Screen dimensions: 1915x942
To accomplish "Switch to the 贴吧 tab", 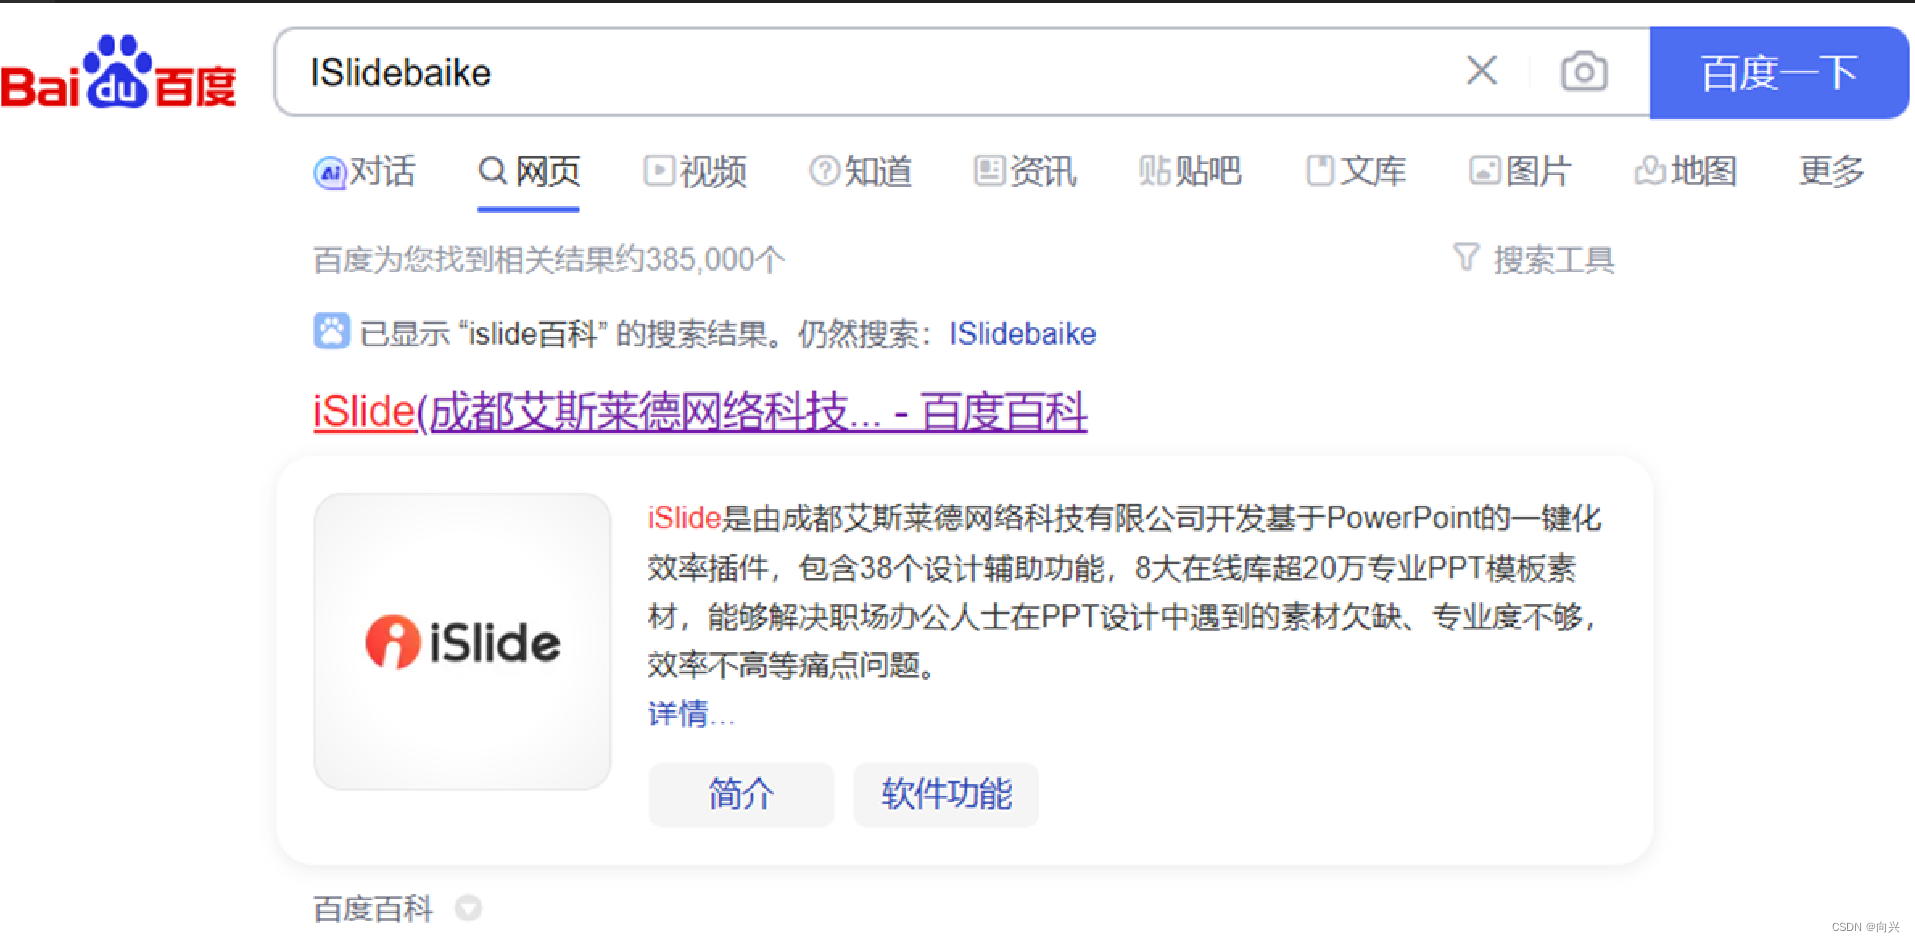I will click(1190, 171).
